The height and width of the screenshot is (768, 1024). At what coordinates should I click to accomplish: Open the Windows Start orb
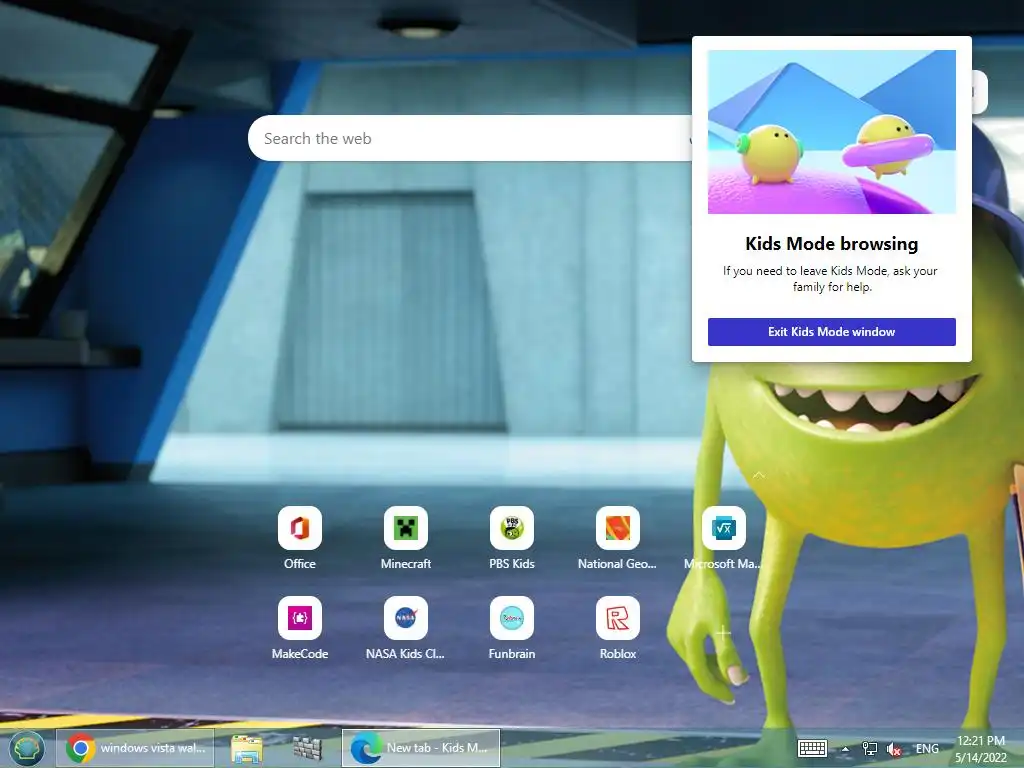coord(26,748)
